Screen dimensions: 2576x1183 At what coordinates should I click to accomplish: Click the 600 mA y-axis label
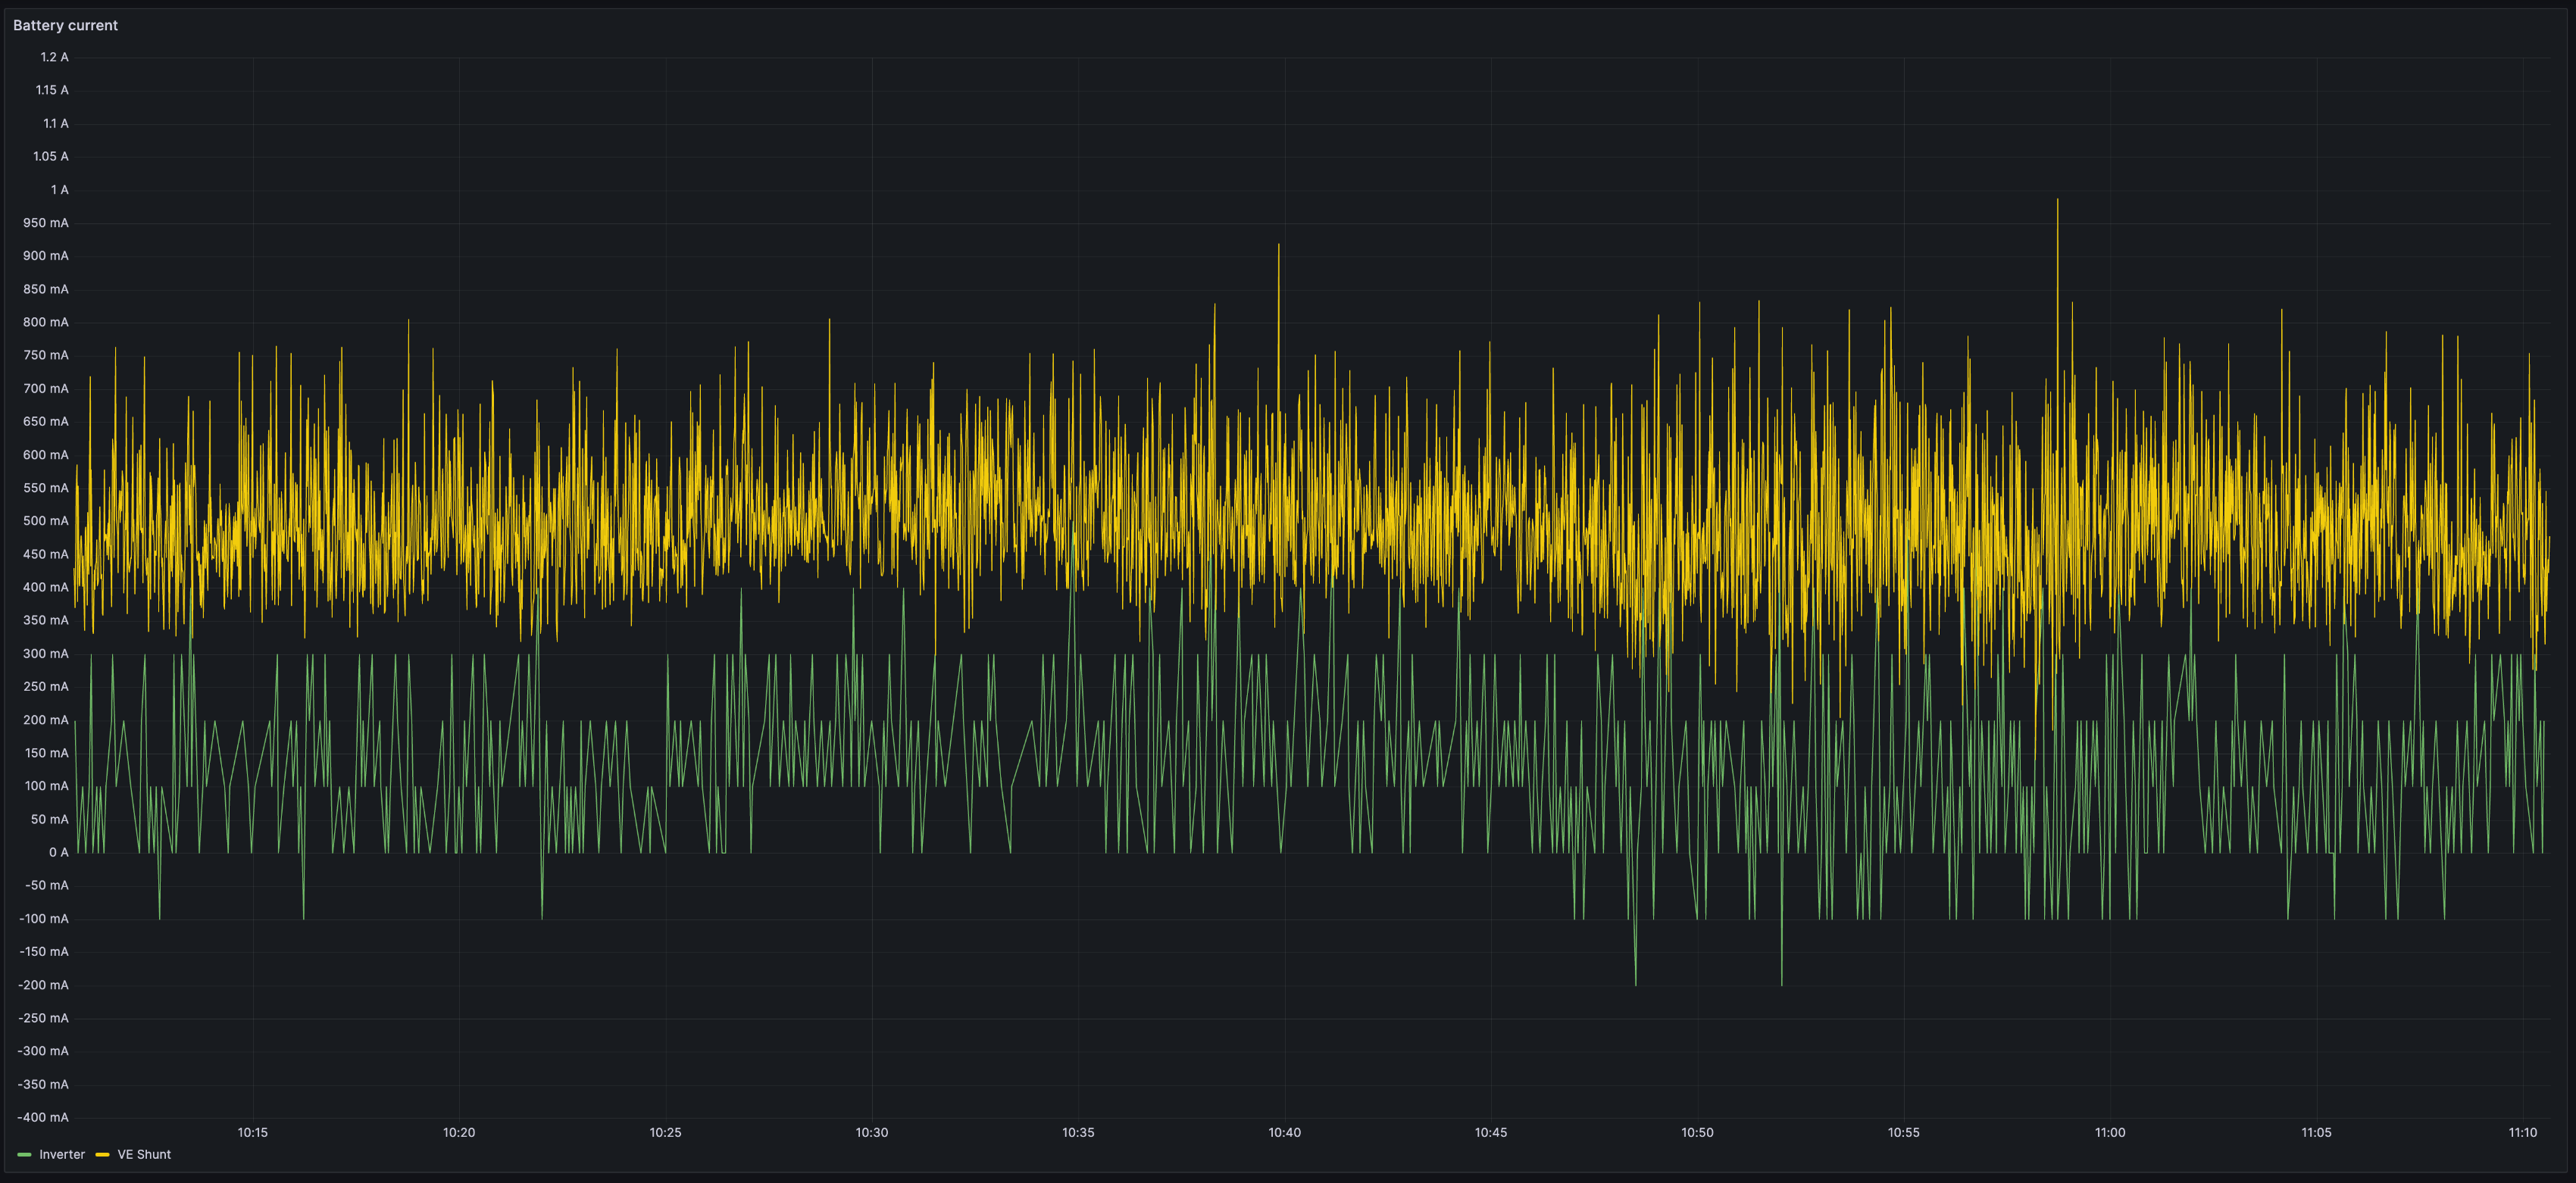pyautogui.click(x=46, y=455)
